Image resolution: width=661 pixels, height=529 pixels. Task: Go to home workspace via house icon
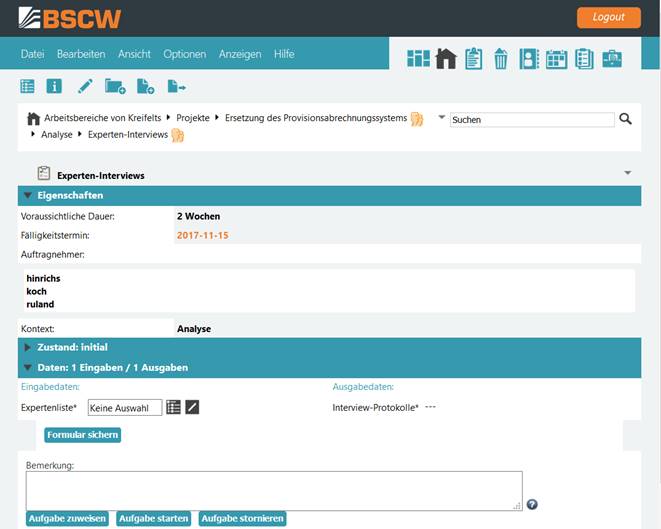(x=446, y=59)
